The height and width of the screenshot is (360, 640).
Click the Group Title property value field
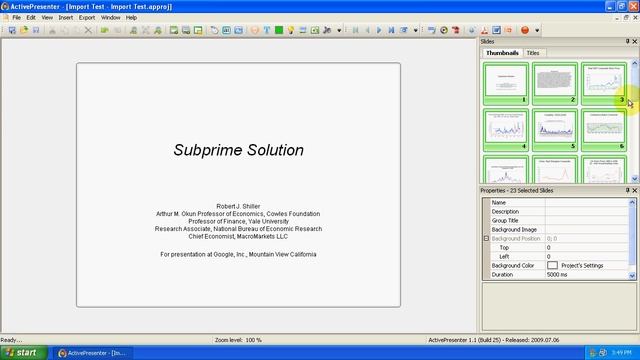click(587, 220)
